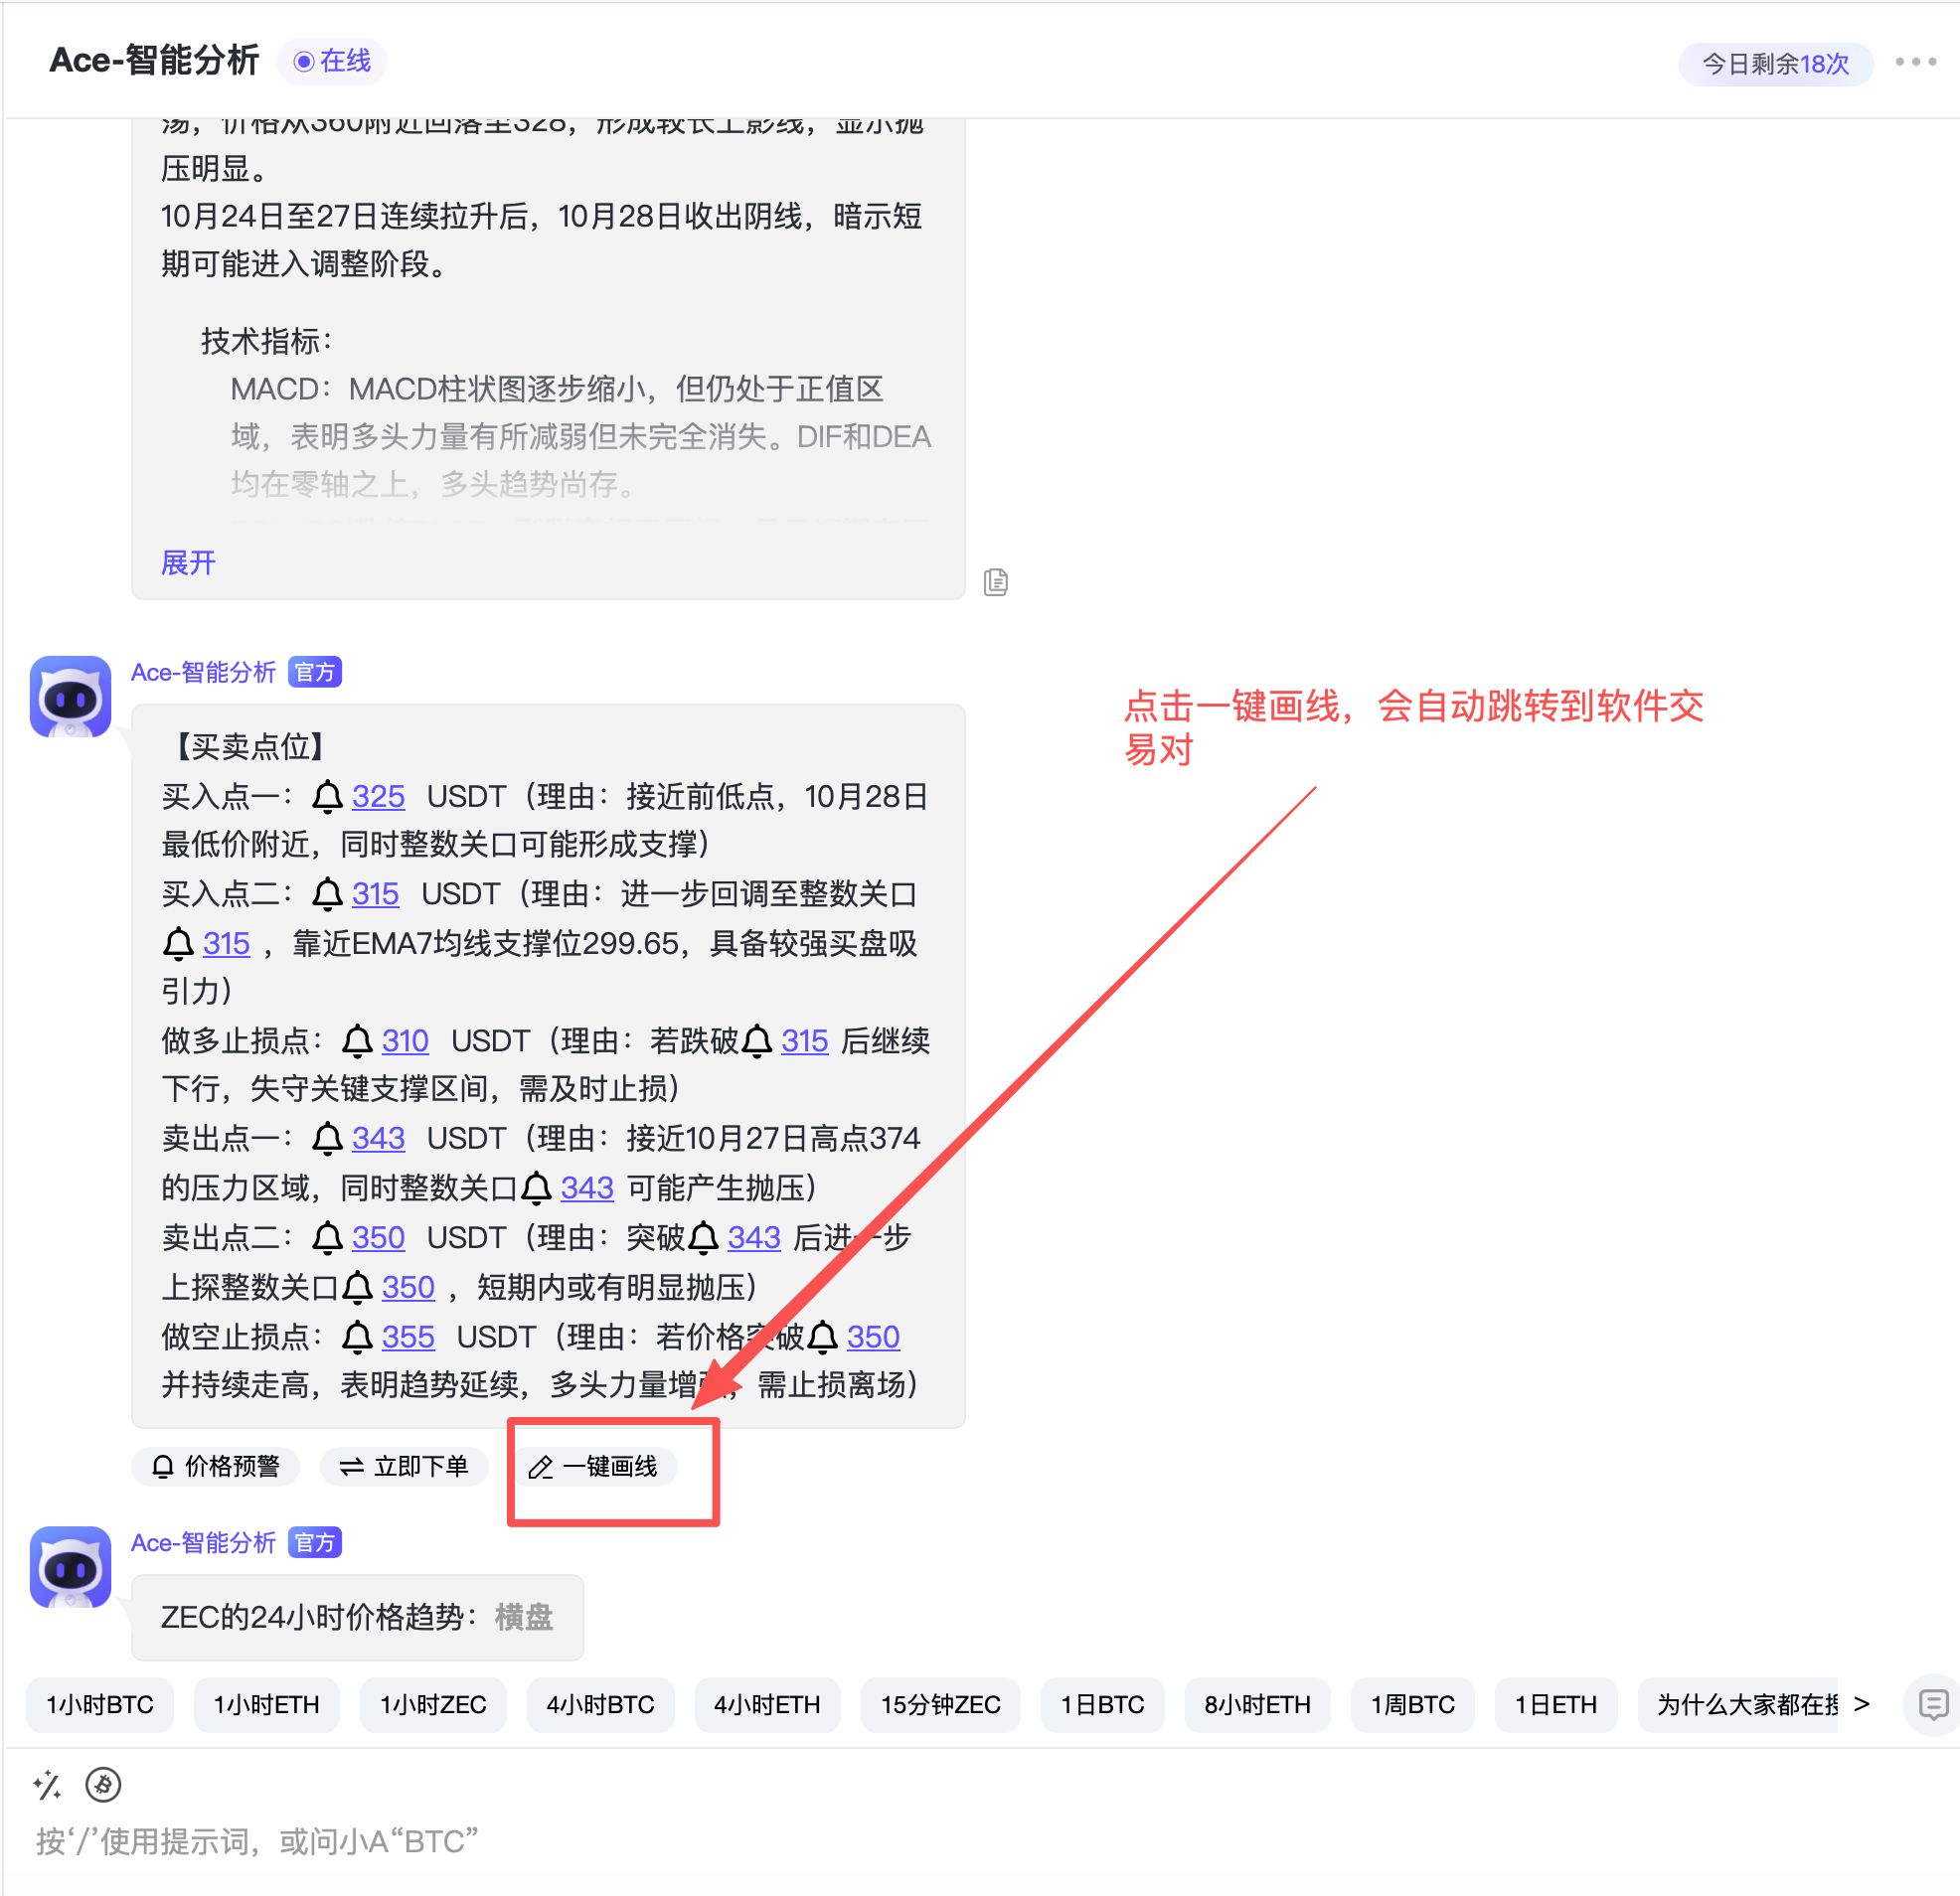Click the bell icon next to the 315 buy point
1960x1896 pixels.
point(325,894)
